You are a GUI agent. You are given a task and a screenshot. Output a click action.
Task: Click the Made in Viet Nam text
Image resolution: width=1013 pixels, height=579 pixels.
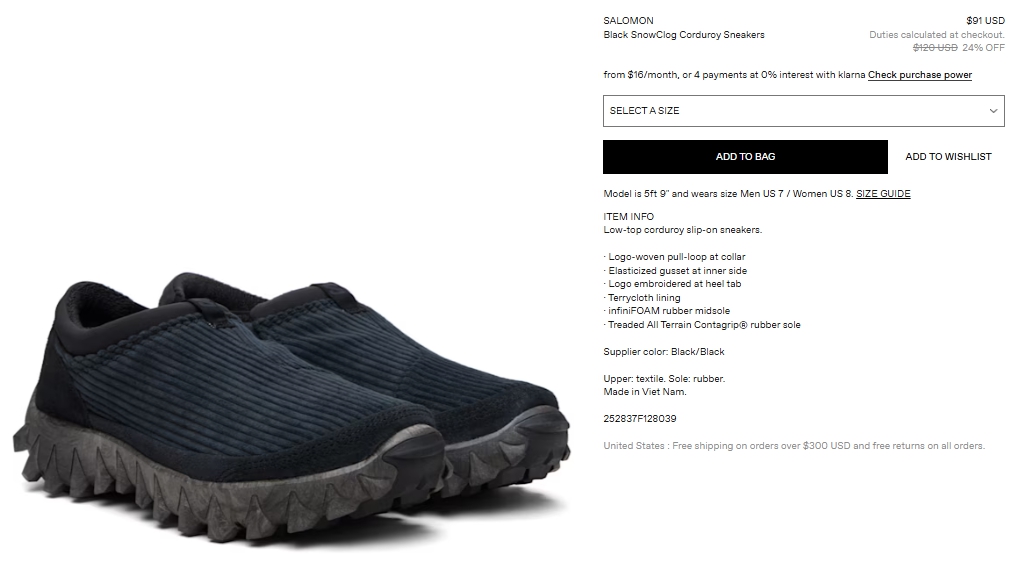coord(645,392)
